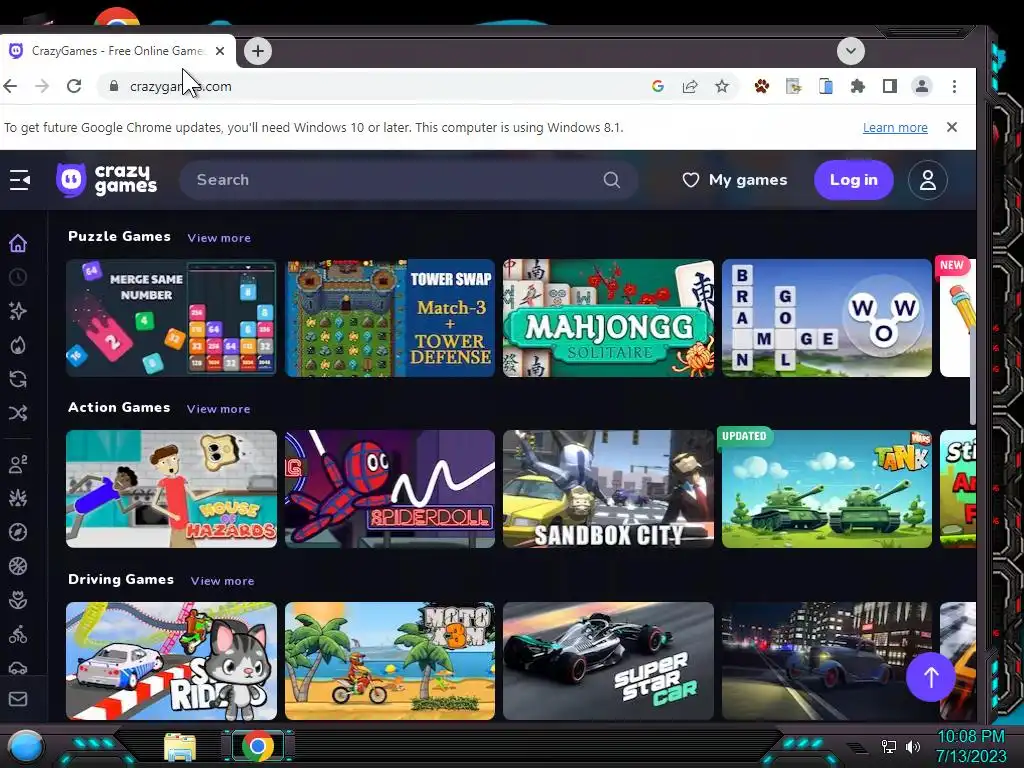View more Puzzle Games

tap(219, 238)
